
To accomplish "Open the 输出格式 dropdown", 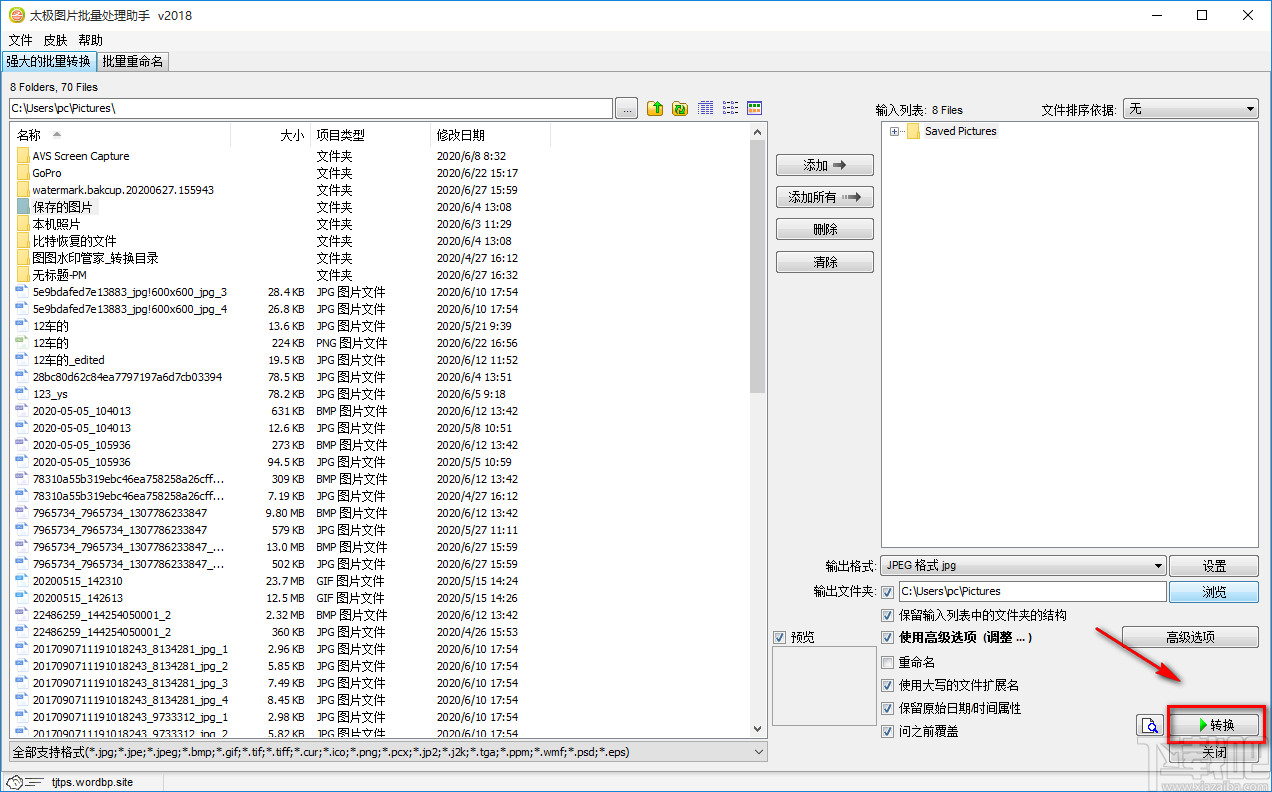I will (x=1024, y=565).
